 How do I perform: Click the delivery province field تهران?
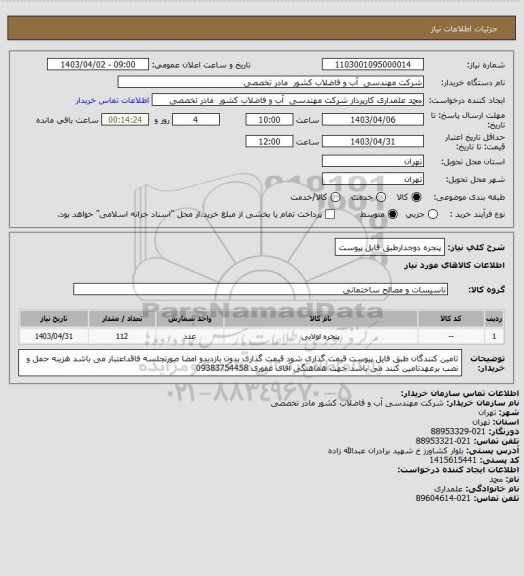tap(373, 161)
